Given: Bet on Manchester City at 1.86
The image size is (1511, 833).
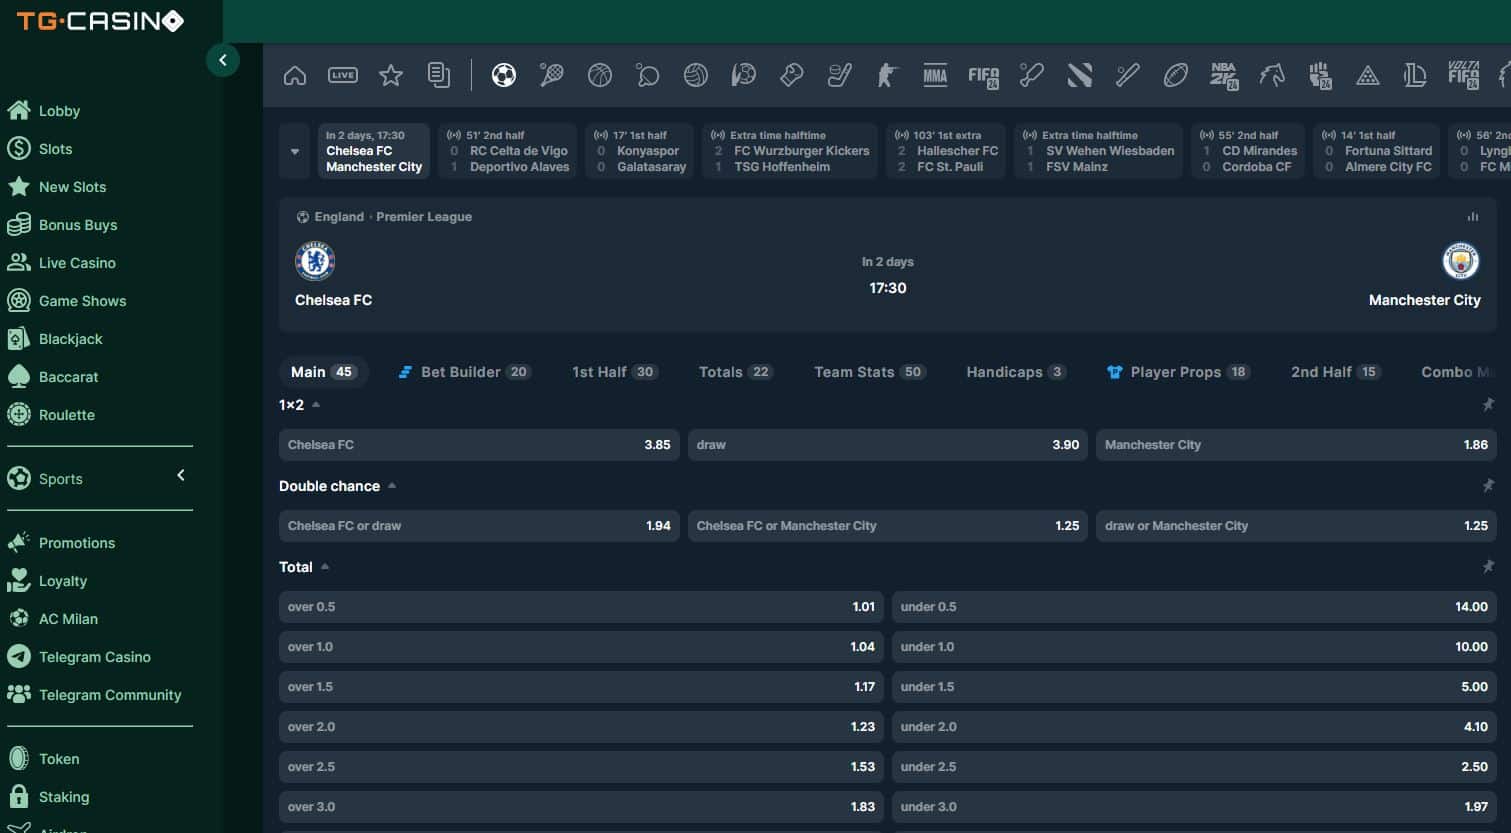Looking at the screenshot, I should (x=1296, y=445).
